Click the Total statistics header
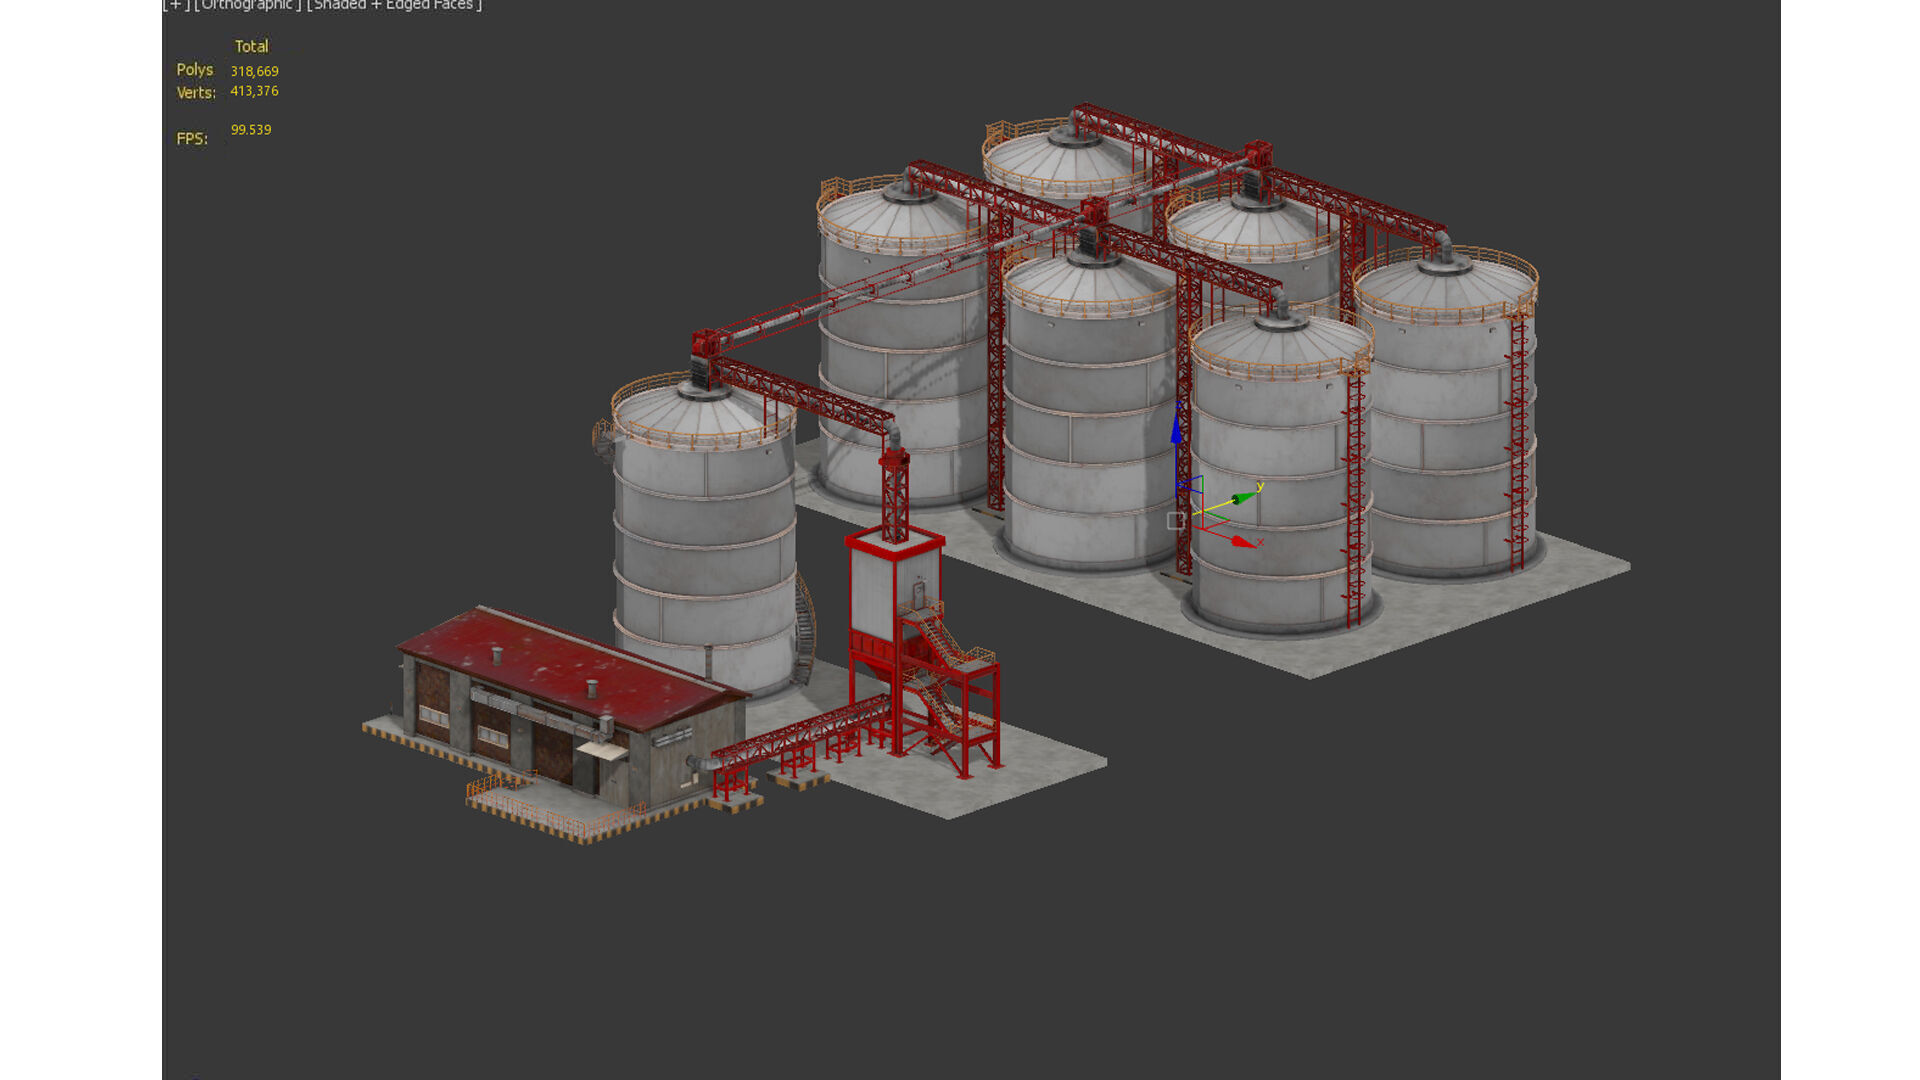Image resolution: width=1920 pixels, height=1080 pixels. [251, 46]
